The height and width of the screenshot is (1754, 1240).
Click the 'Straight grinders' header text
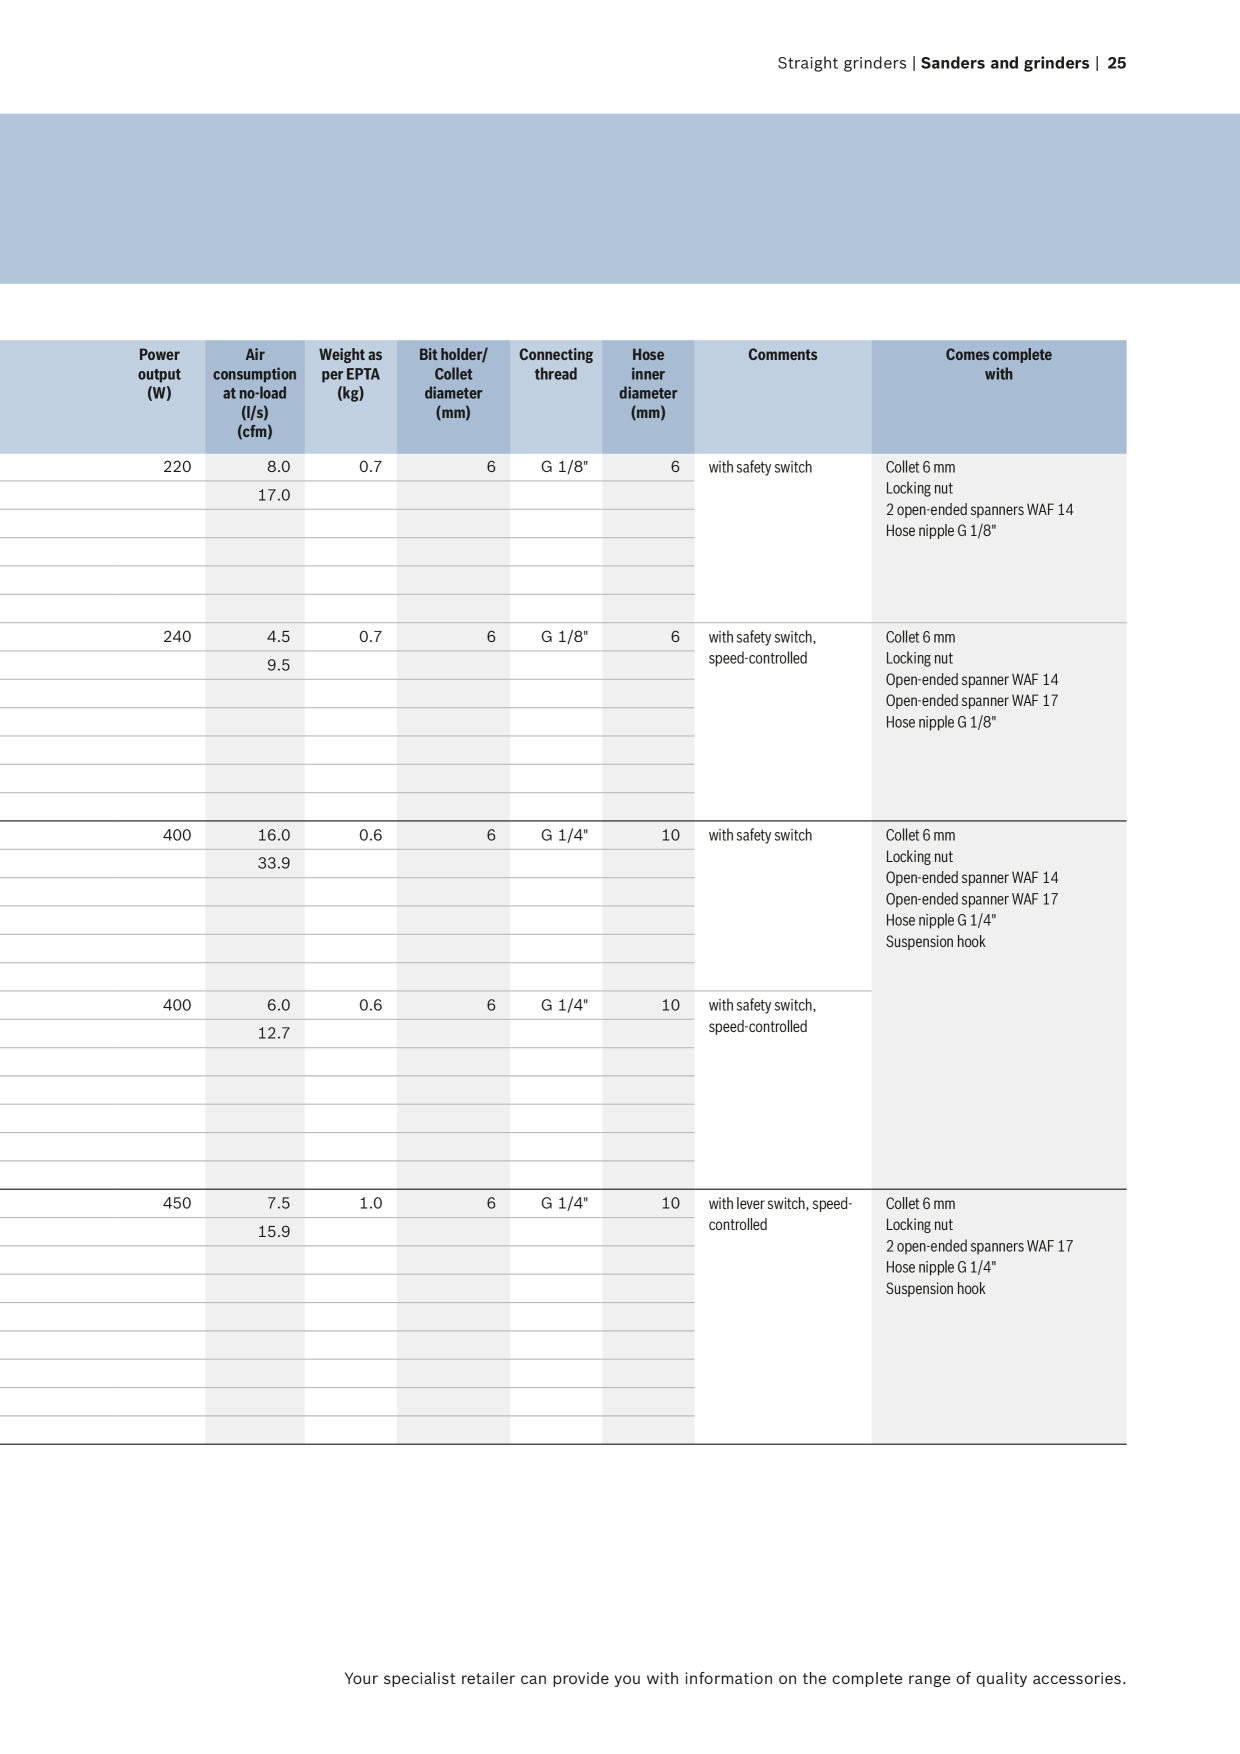[x=841, y=63]
